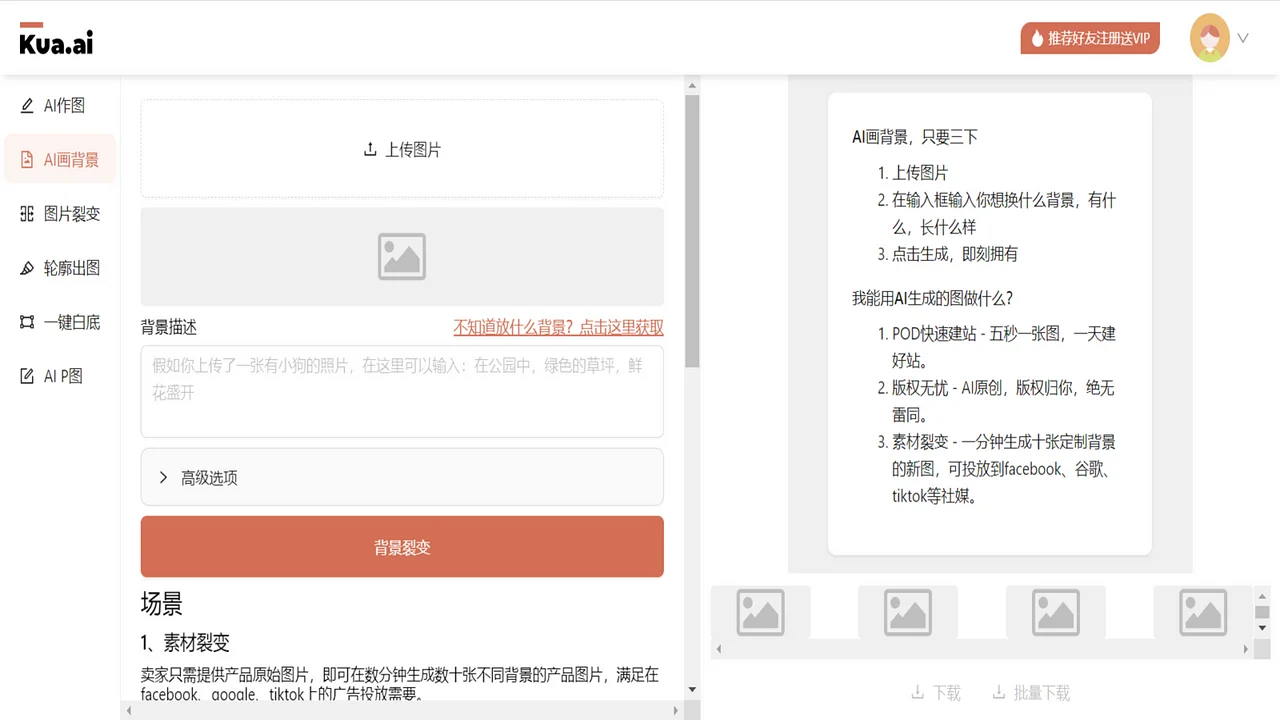
Task: Select the first result thumbnail placeholder
Action: point(760,612)
